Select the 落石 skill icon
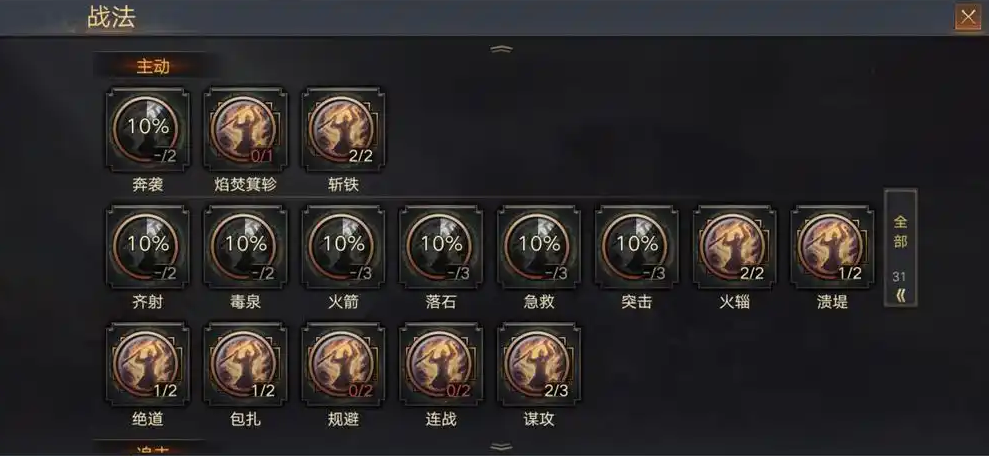Viewport: 989px width, 456px height. point(441,247)
